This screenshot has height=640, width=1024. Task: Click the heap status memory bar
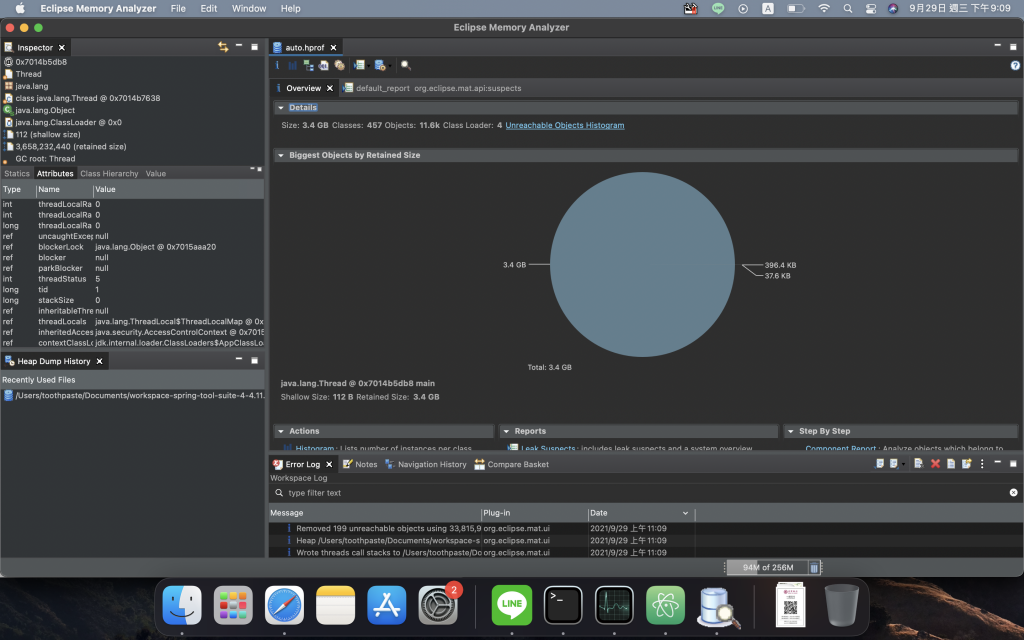click(767, 568)
